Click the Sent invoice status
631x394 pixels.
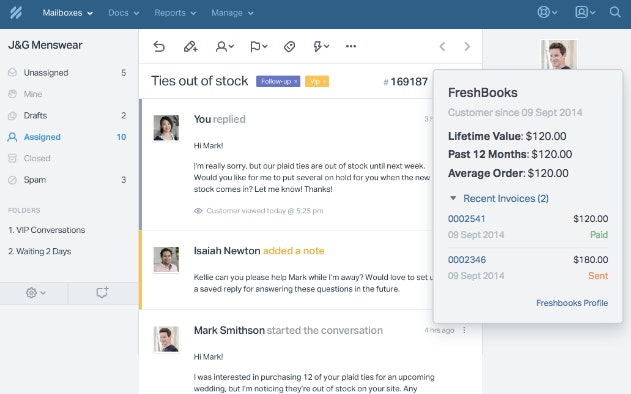(598, 276)
